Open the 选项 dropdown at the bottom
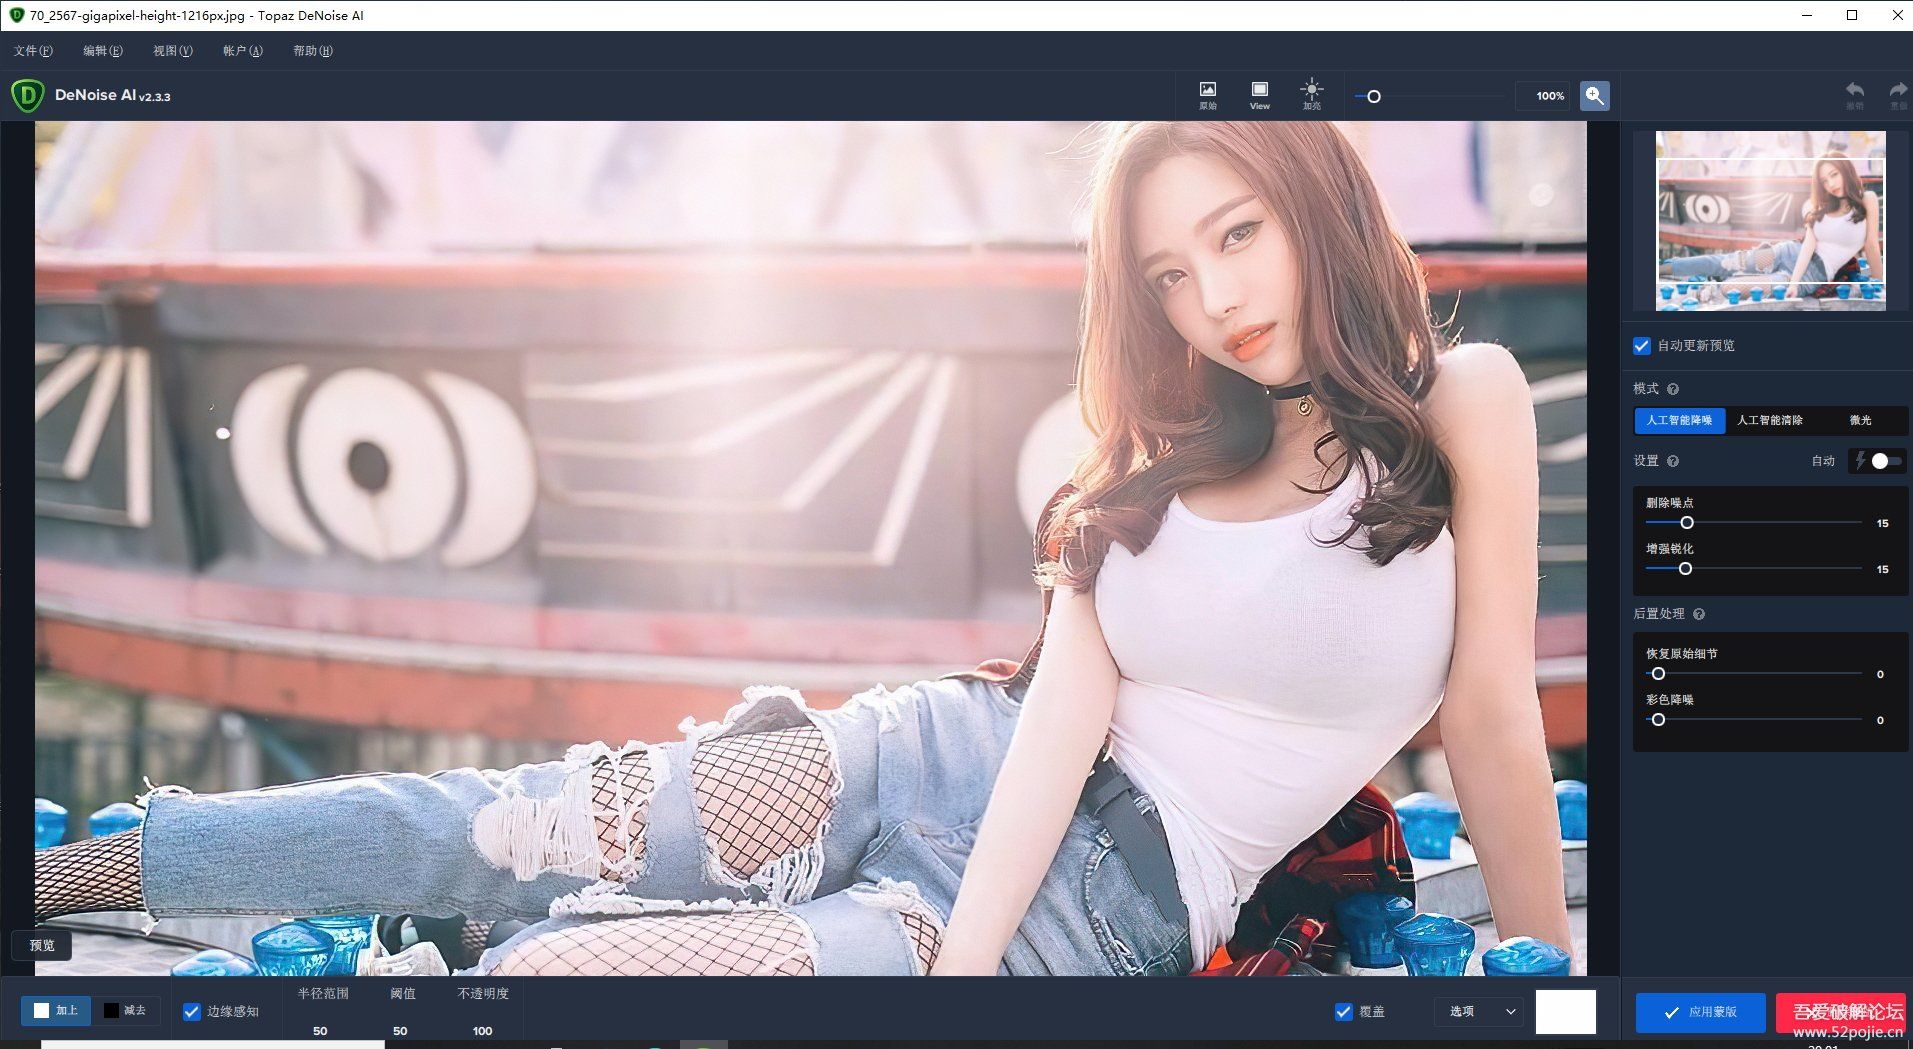The image size is (1913, 1049). [1477, 1011]
